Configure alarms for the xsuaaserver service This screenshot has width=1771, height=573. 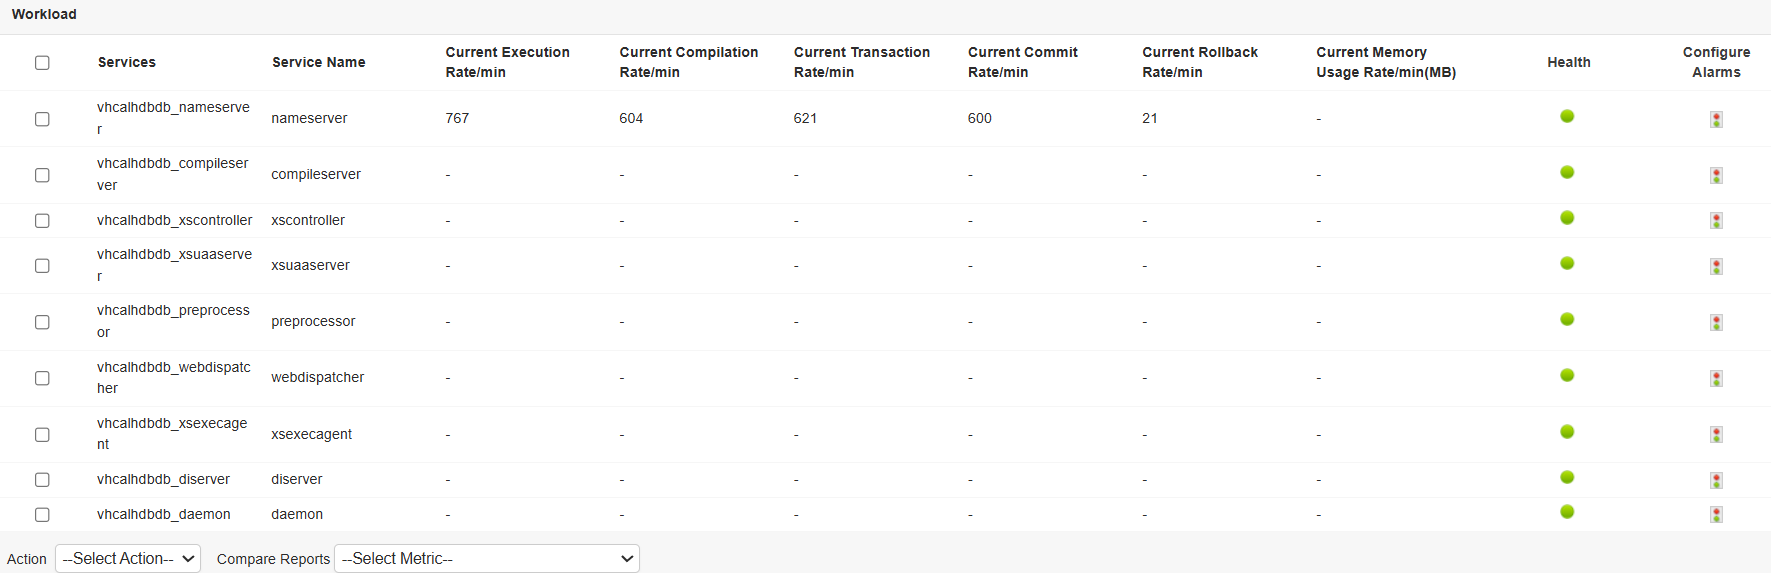pos(1716,266)
